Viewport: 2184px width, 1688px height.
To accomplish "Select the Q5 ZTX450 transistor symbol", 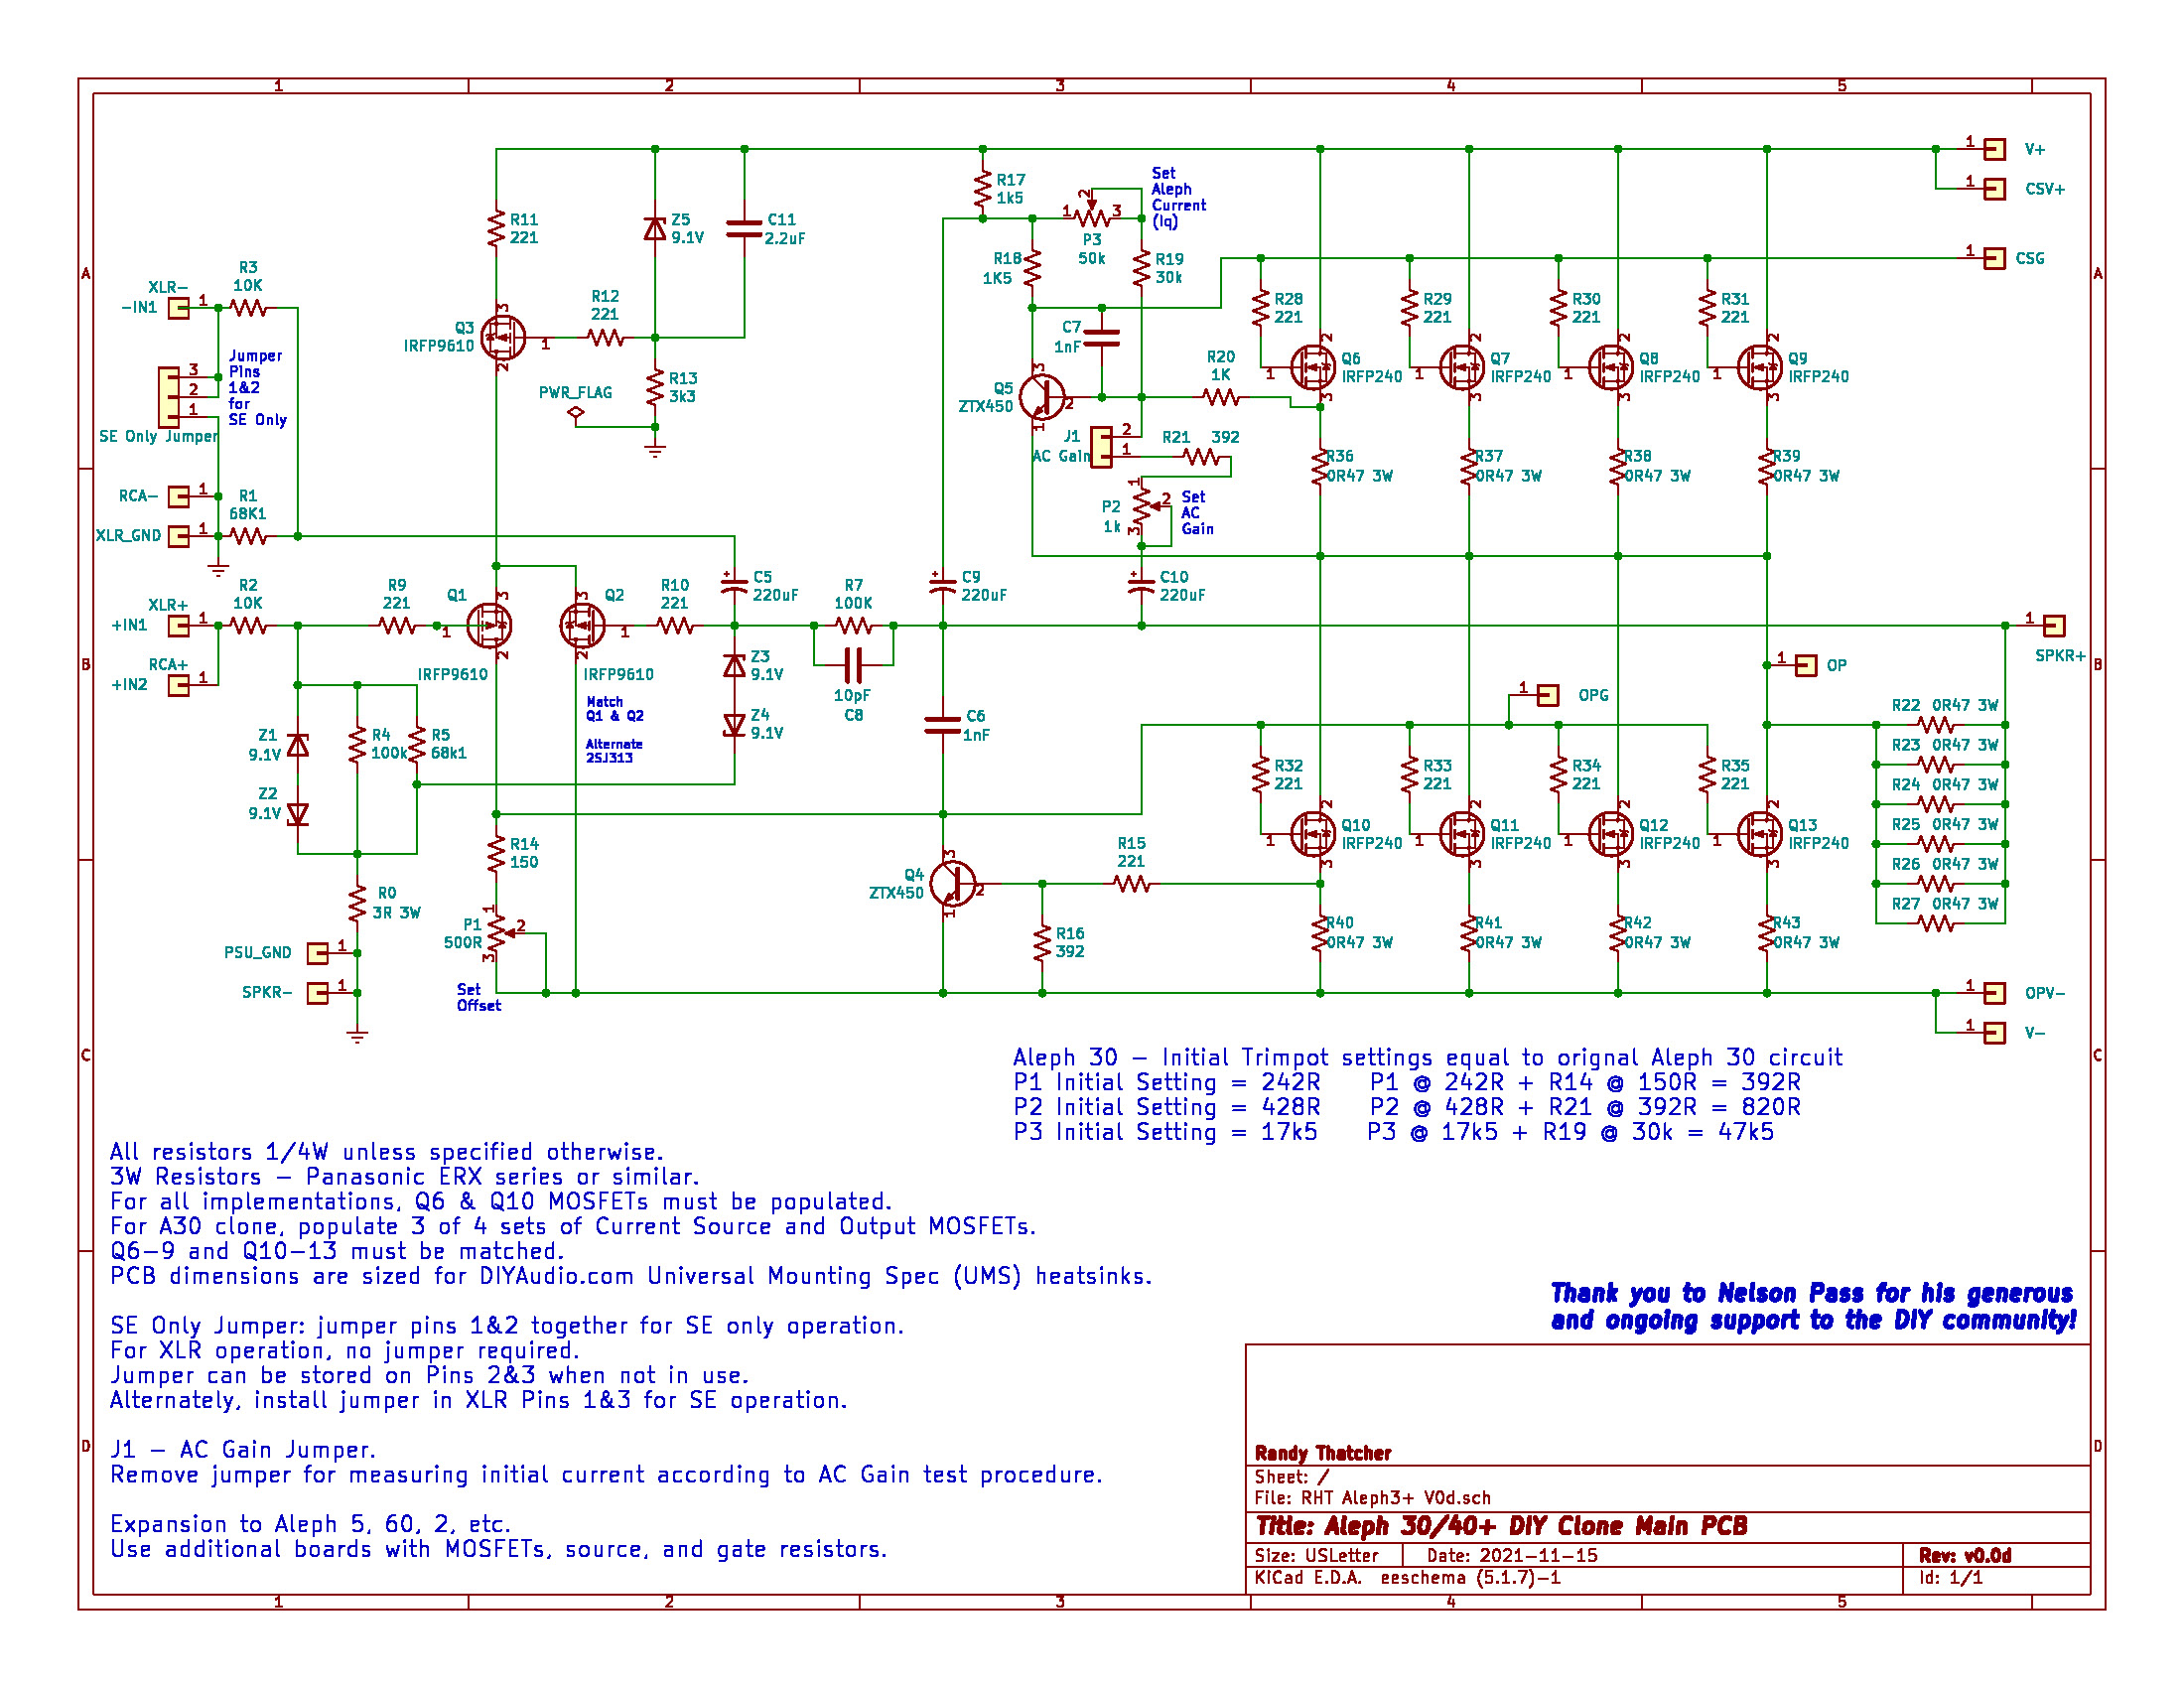I will (x=1042, y=398).
